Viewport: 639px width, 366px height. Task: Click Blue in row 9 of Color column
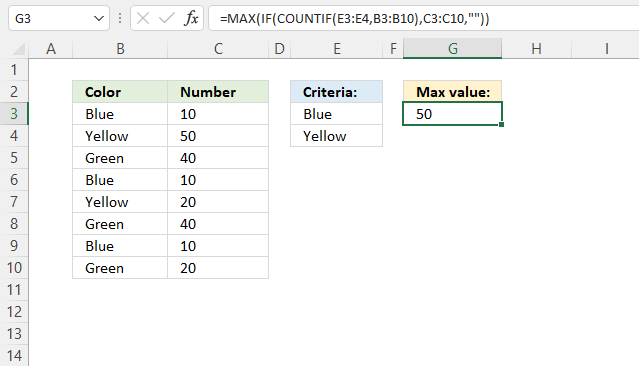tap(120, 246)
